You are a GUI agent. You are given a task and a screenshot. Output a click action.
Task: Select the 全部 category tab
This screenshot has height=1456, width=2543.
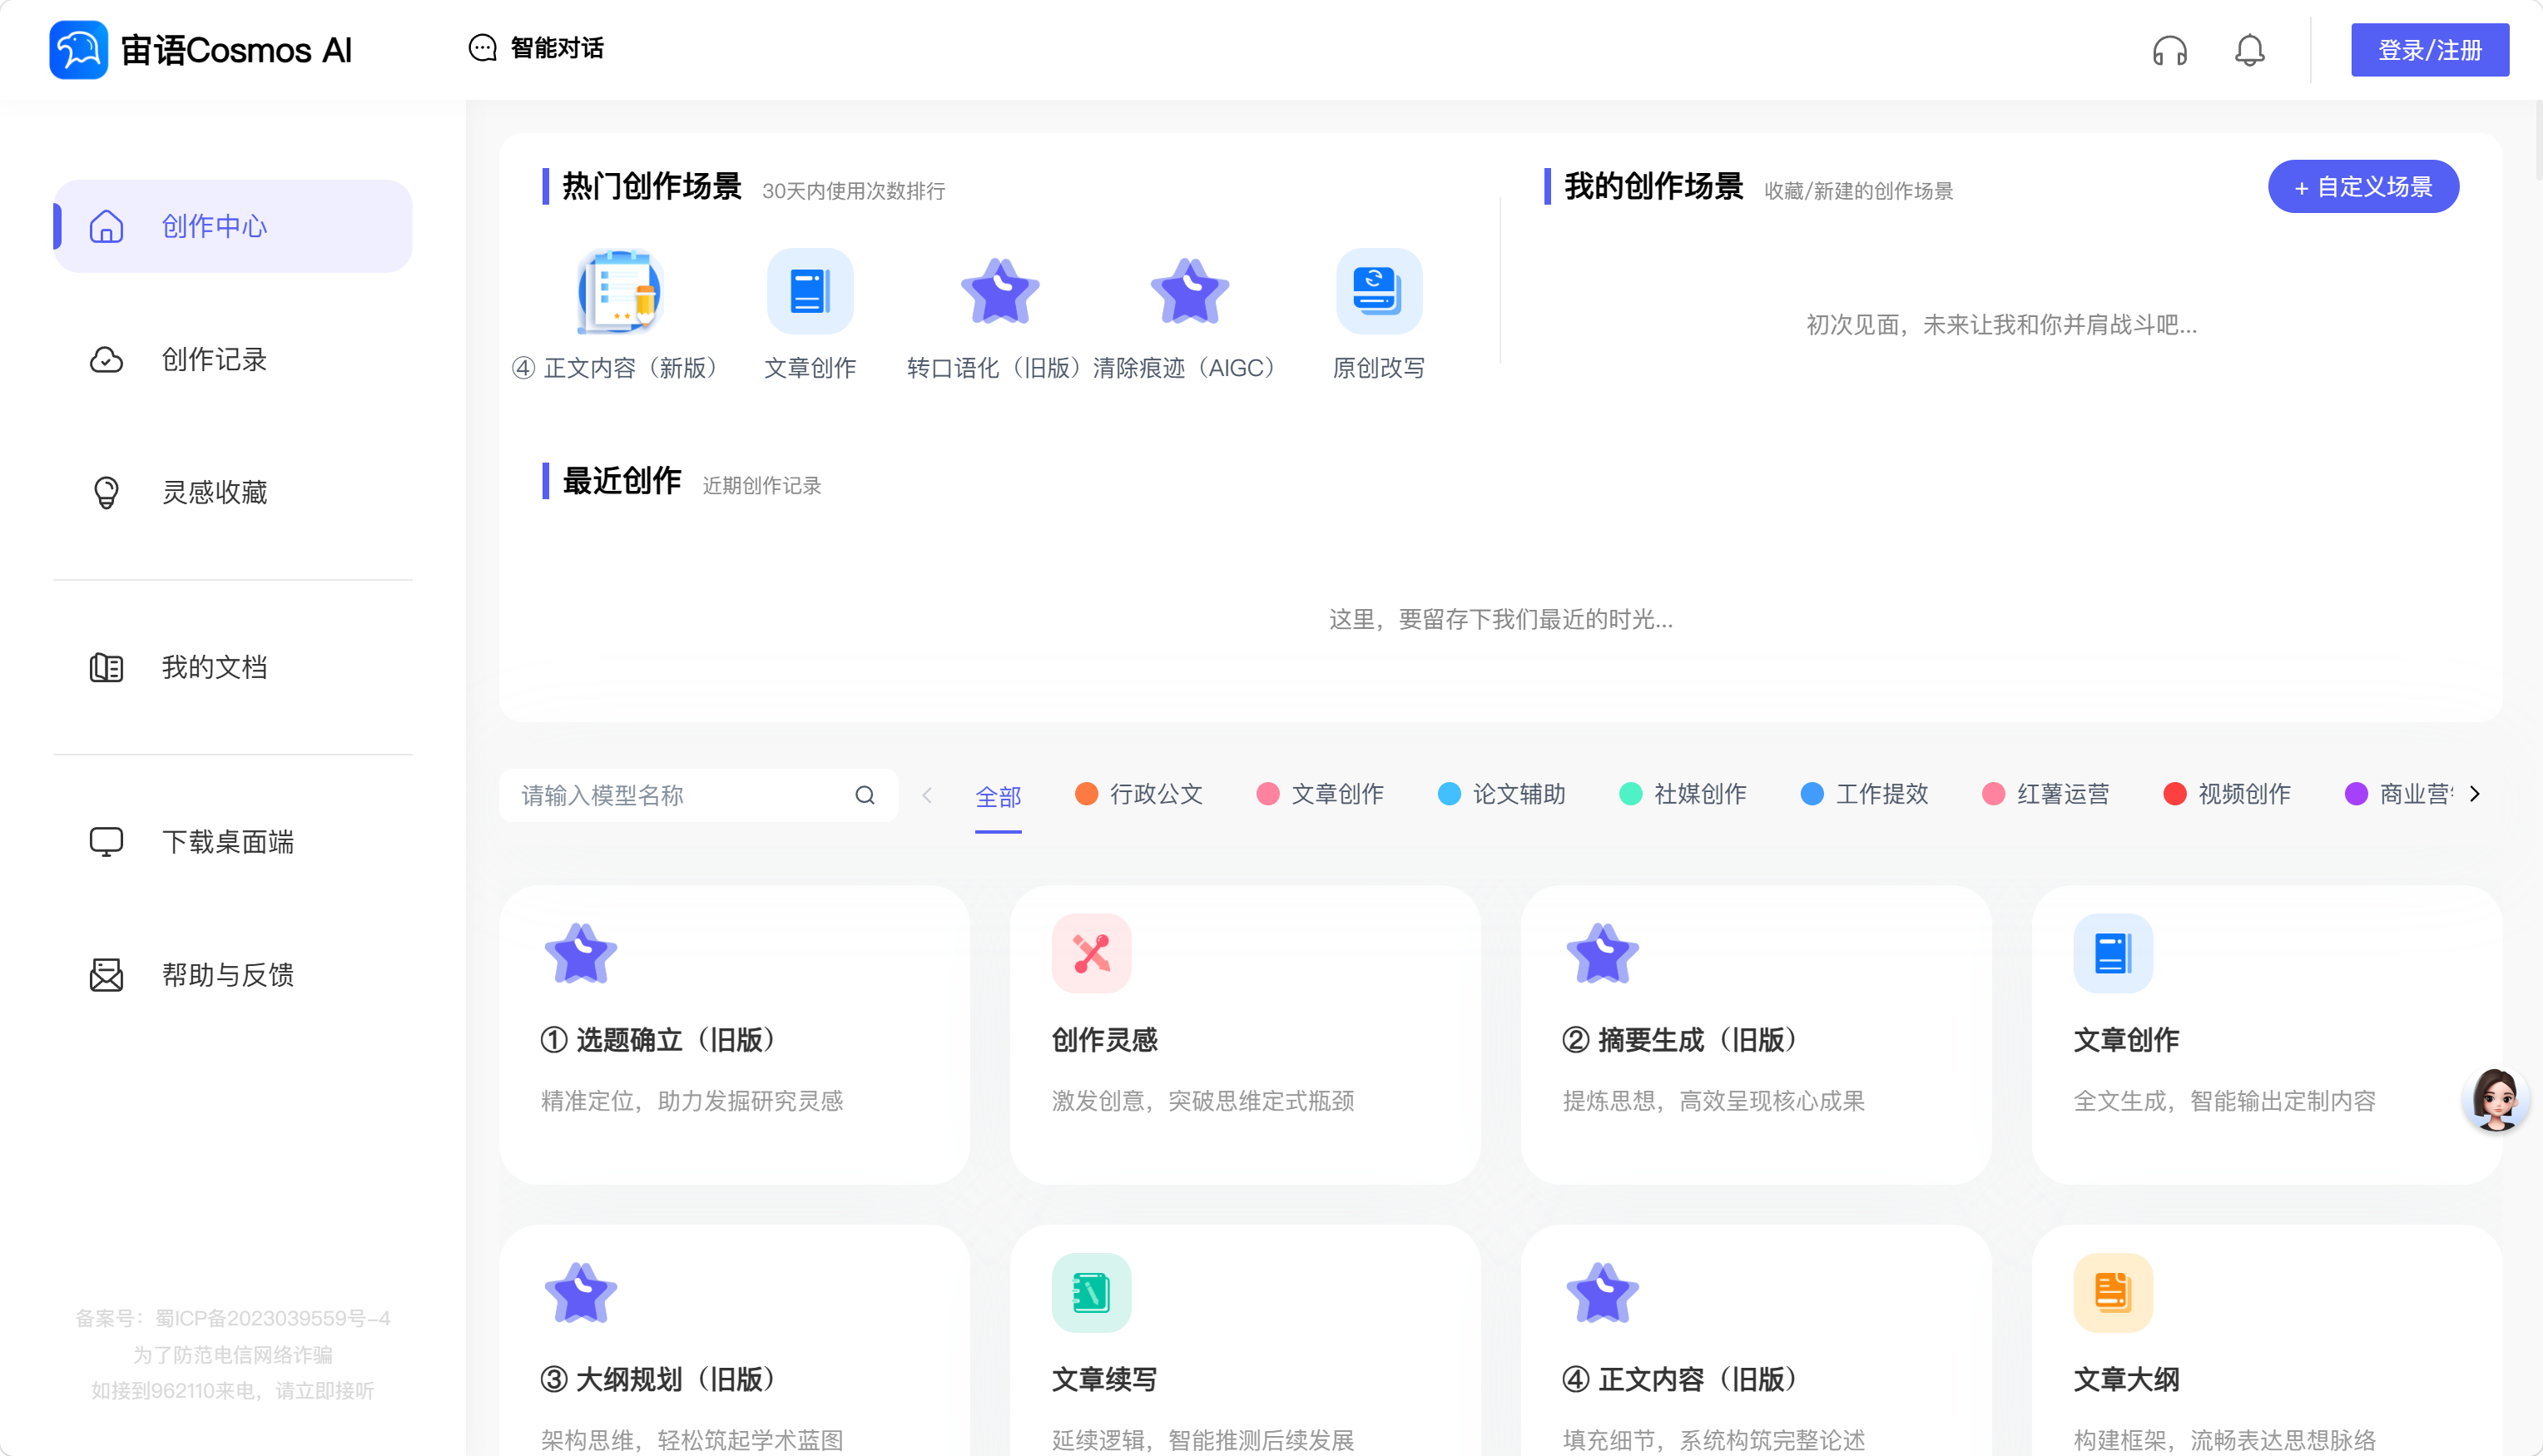(998, 796)
